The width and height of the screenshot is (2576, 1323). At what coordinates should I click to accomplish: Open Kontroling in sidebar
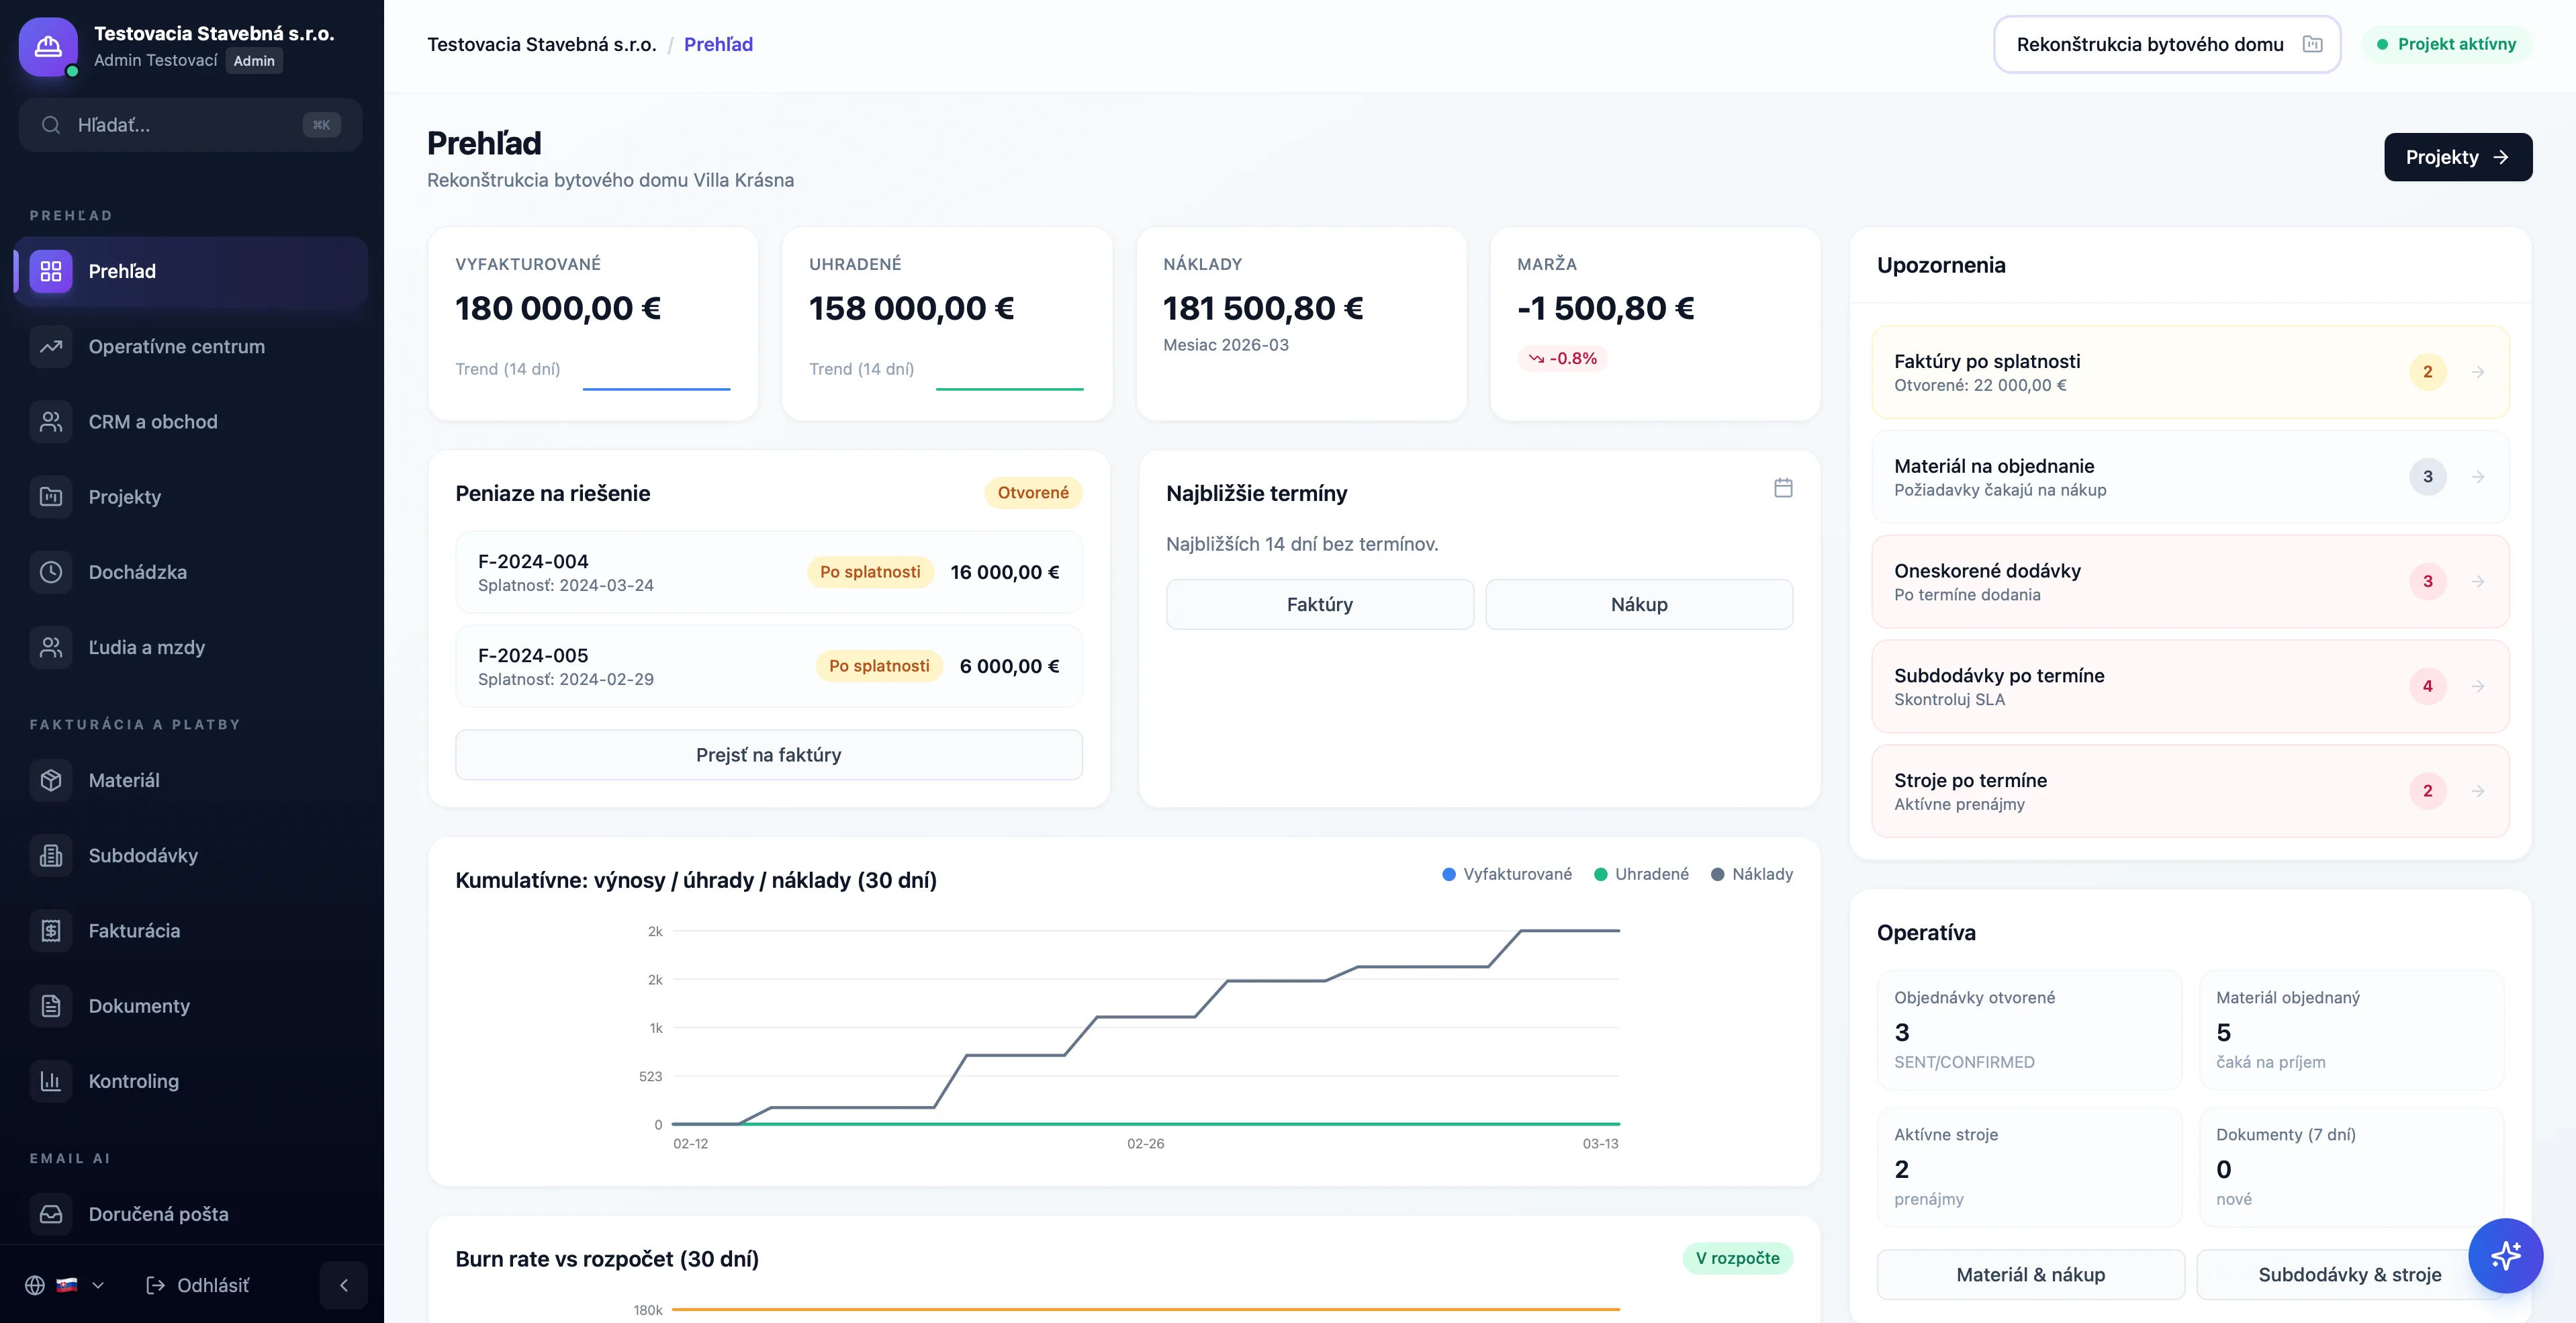pos(191,1081)
